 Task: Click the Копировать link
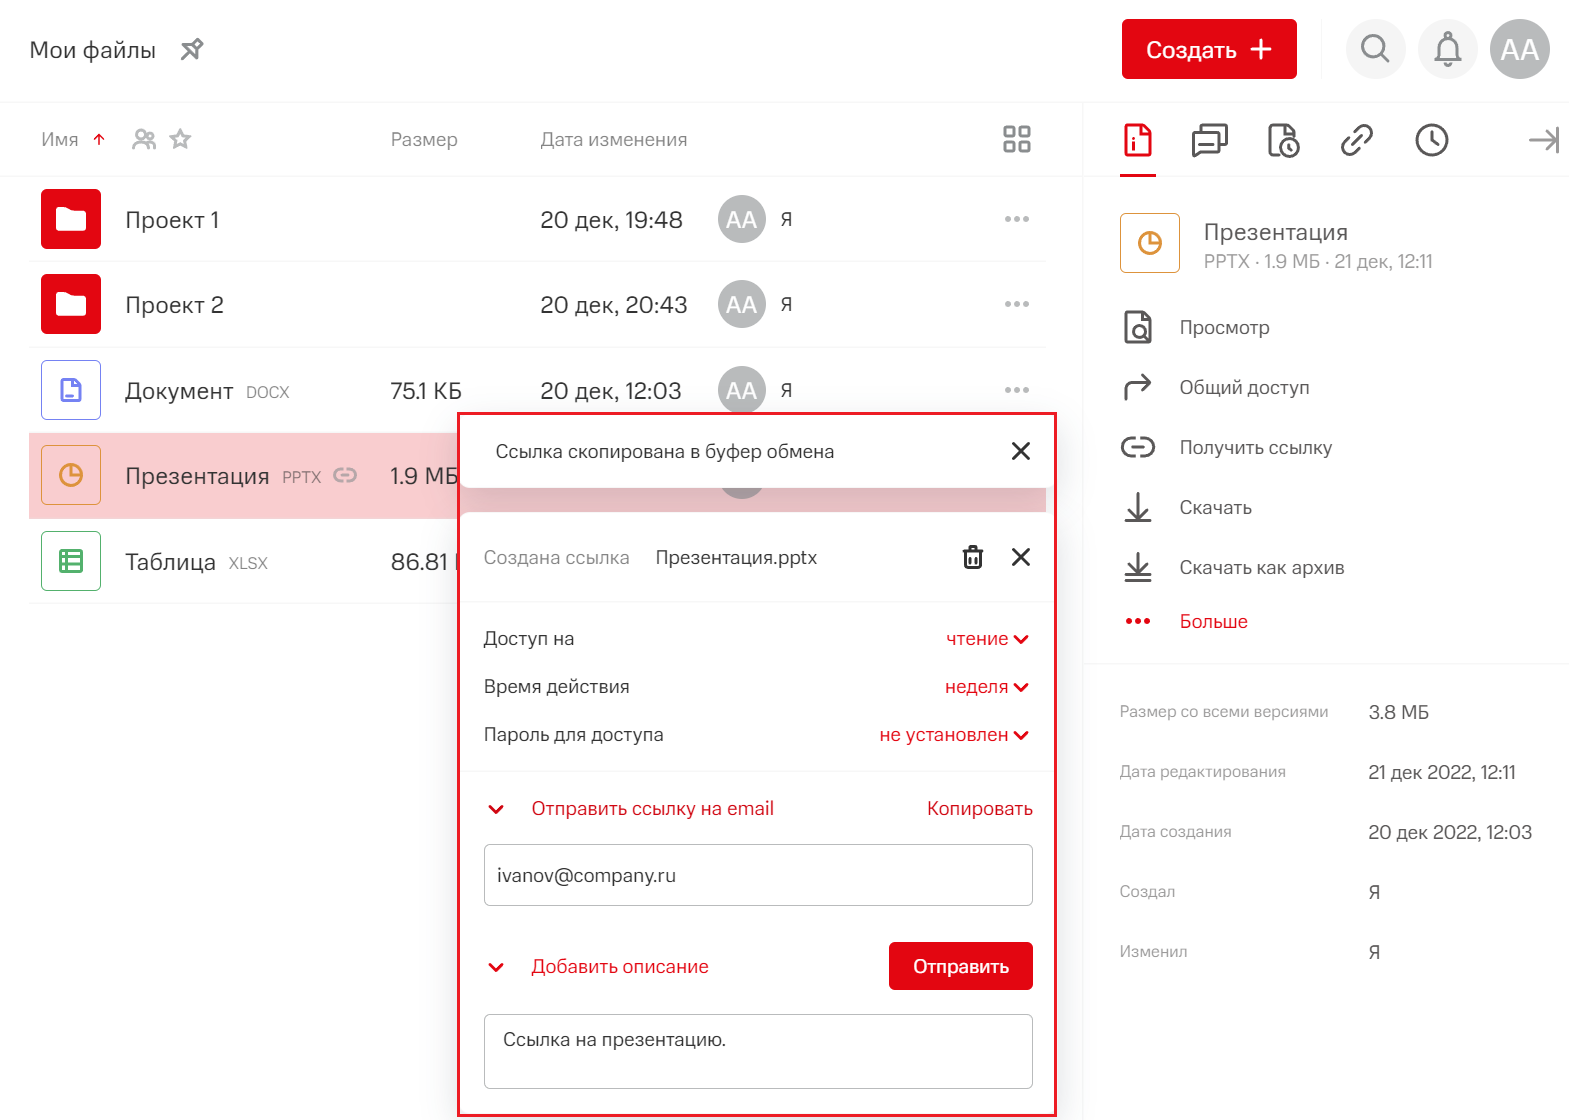pos(979,809)
